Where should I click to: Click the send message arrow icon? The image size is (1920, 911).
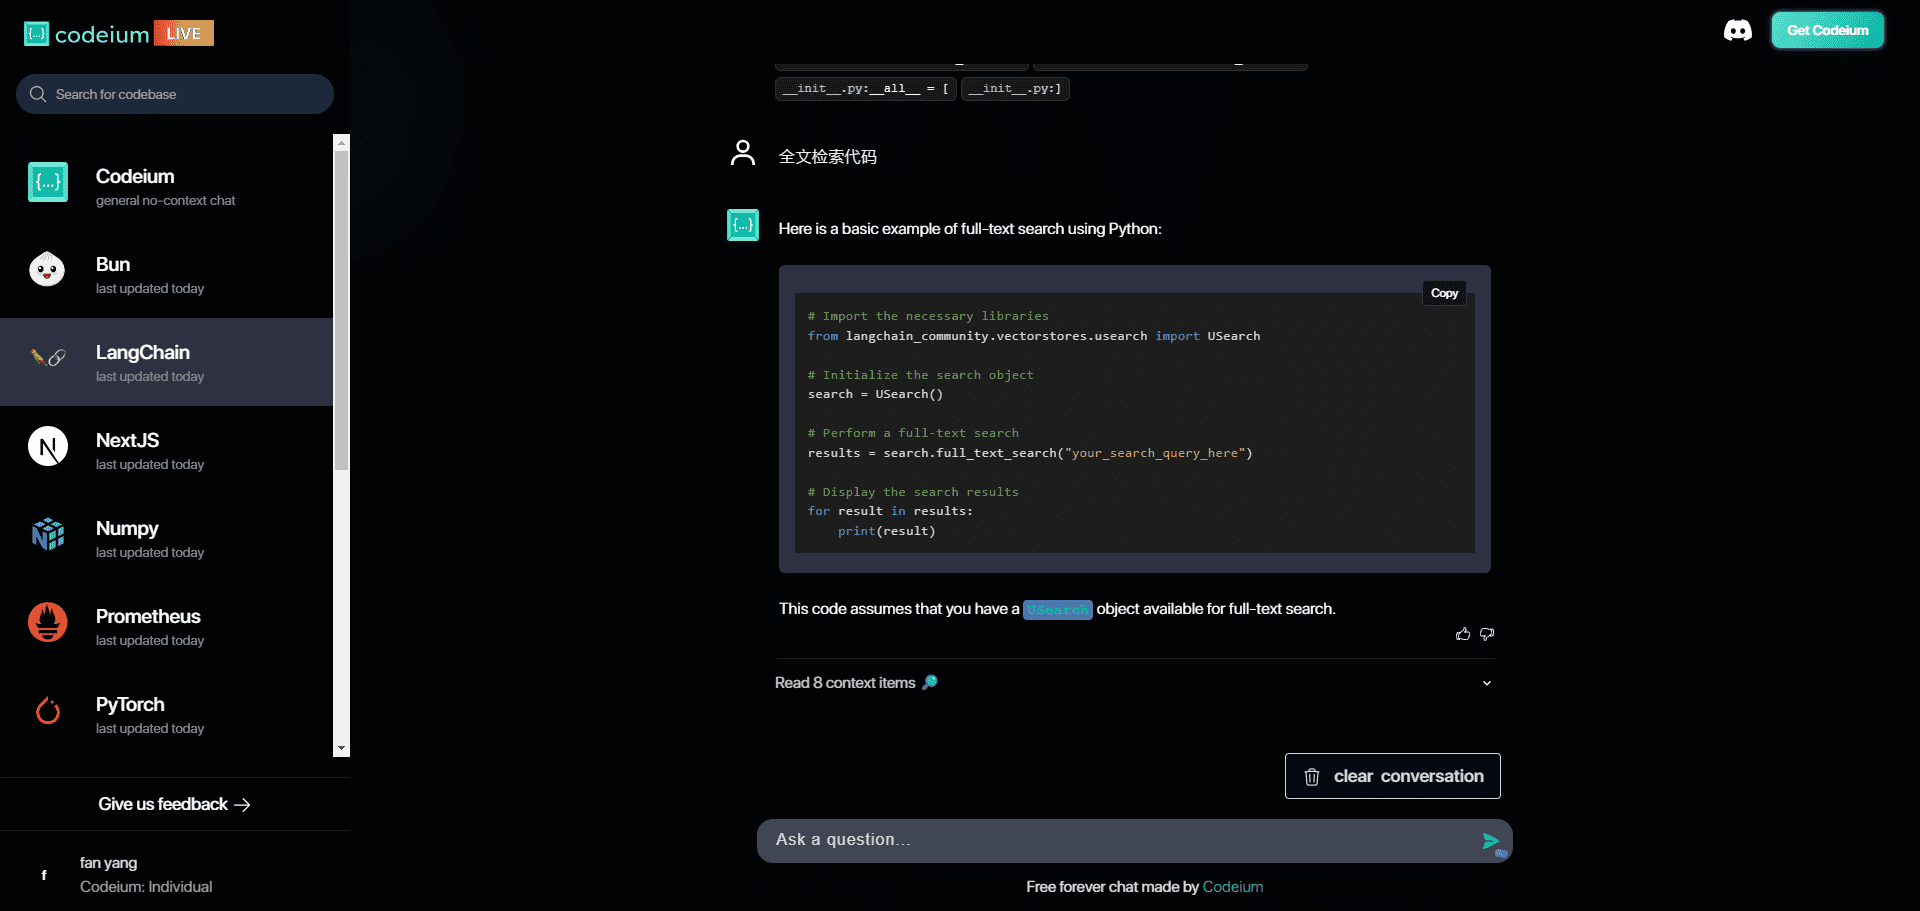[x=1491, y=841]
